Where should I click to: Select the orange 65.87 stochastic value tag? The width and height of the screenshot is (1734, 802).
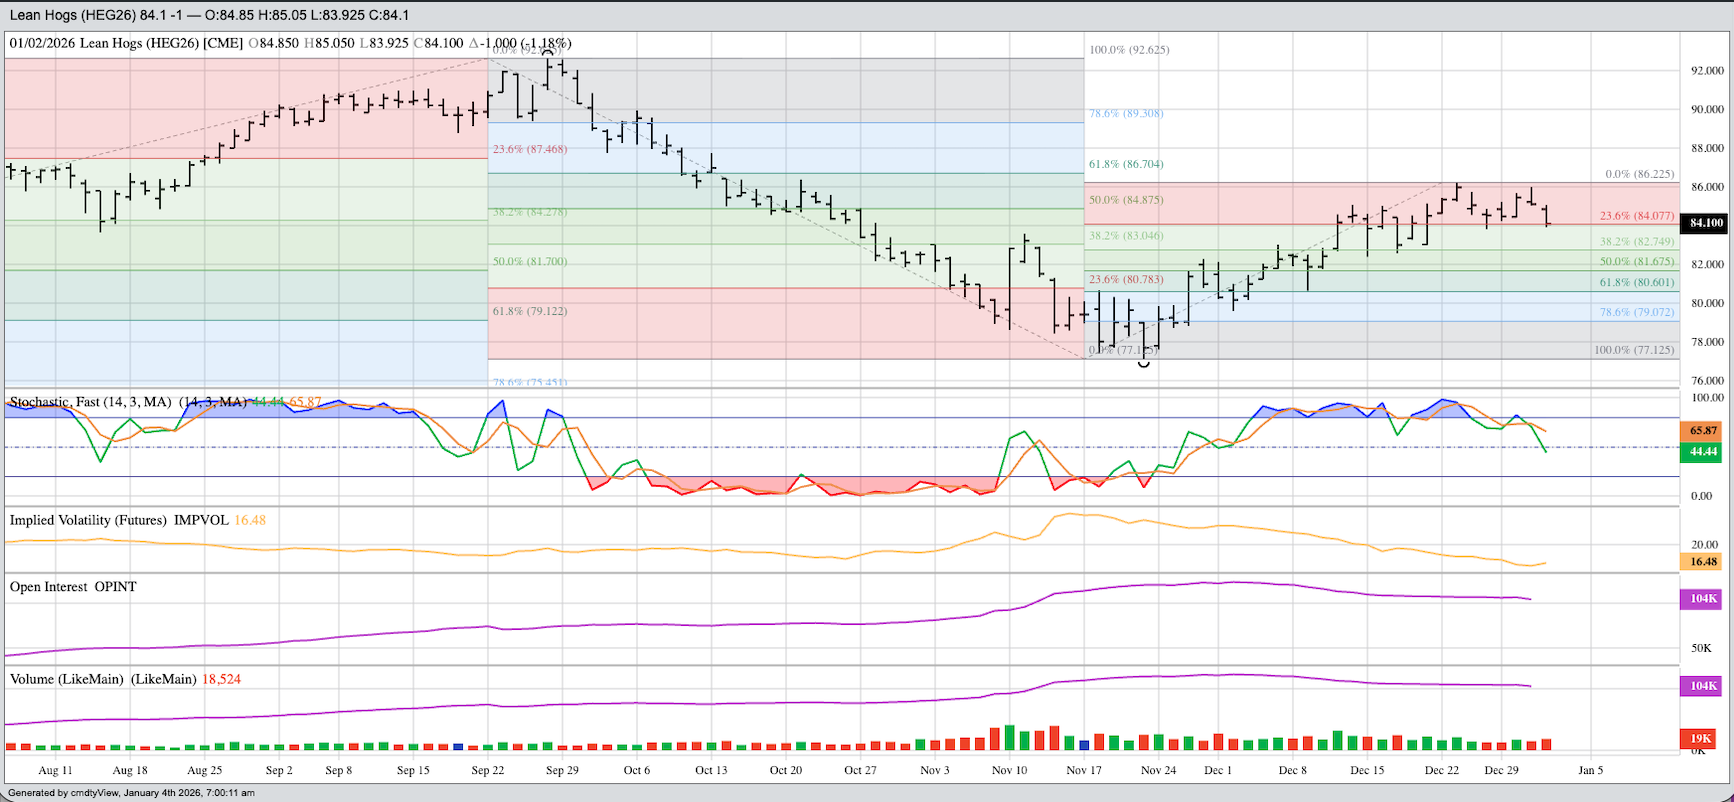(x=1703, y=431)
